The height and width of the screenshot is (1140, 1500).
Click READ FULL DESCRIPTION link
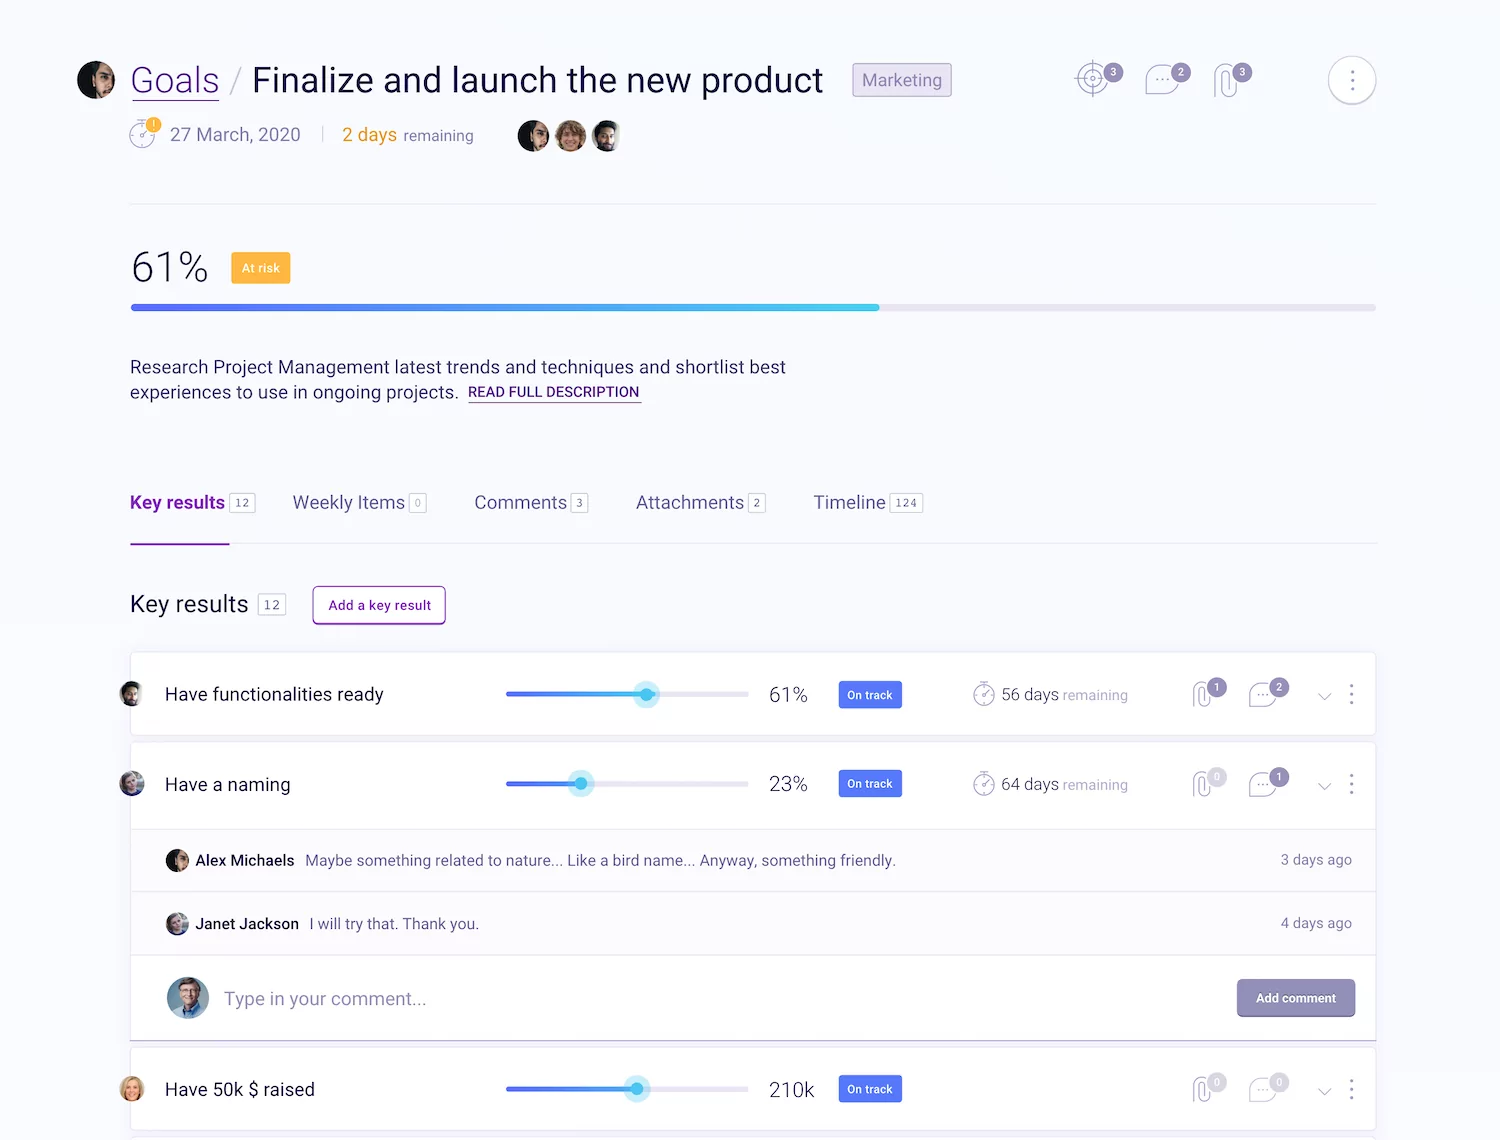pos(553,392)
